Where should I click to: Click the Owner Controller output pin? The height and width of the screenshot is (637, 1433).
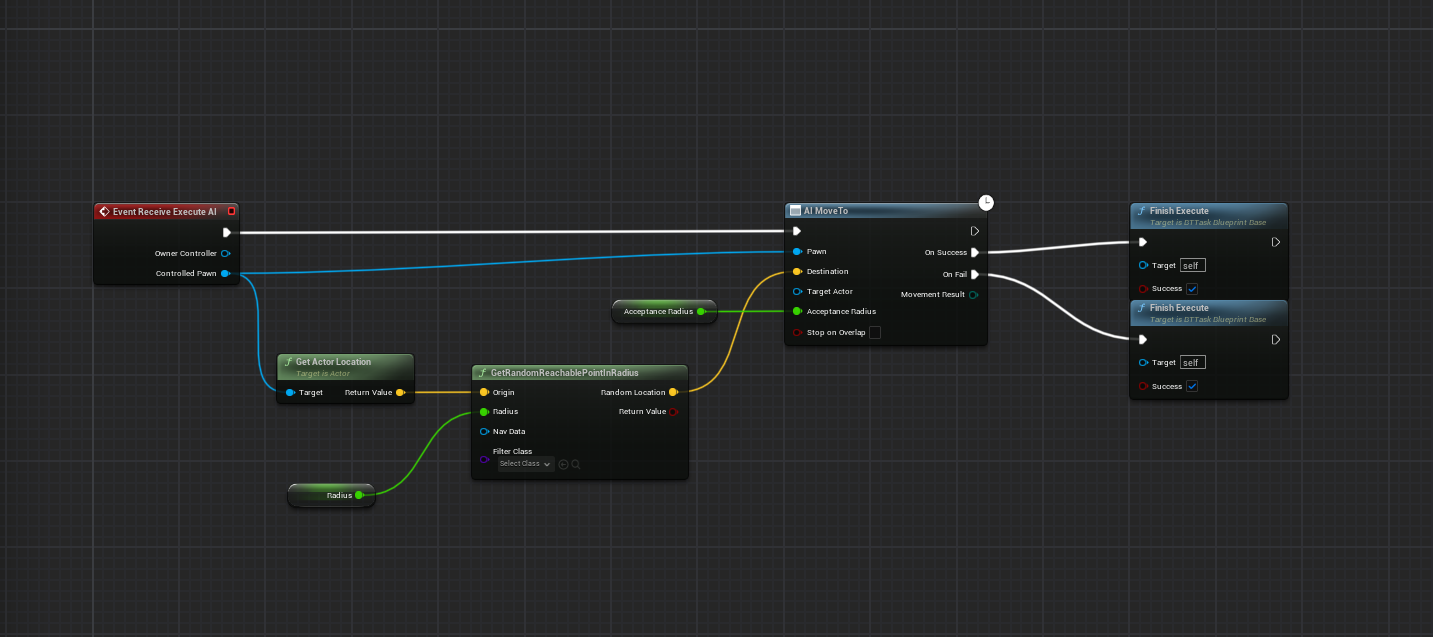tap(225, 253)
